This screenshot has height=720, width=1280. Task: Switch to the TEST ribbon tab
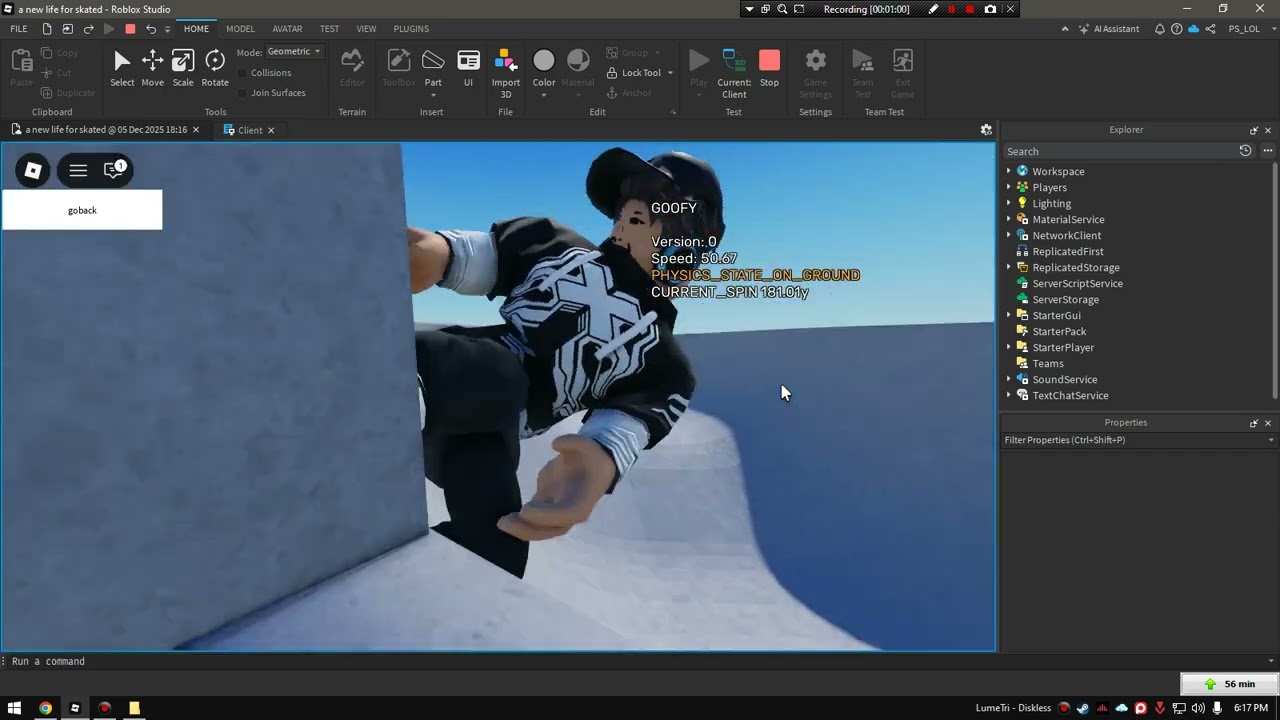(329, 29)
